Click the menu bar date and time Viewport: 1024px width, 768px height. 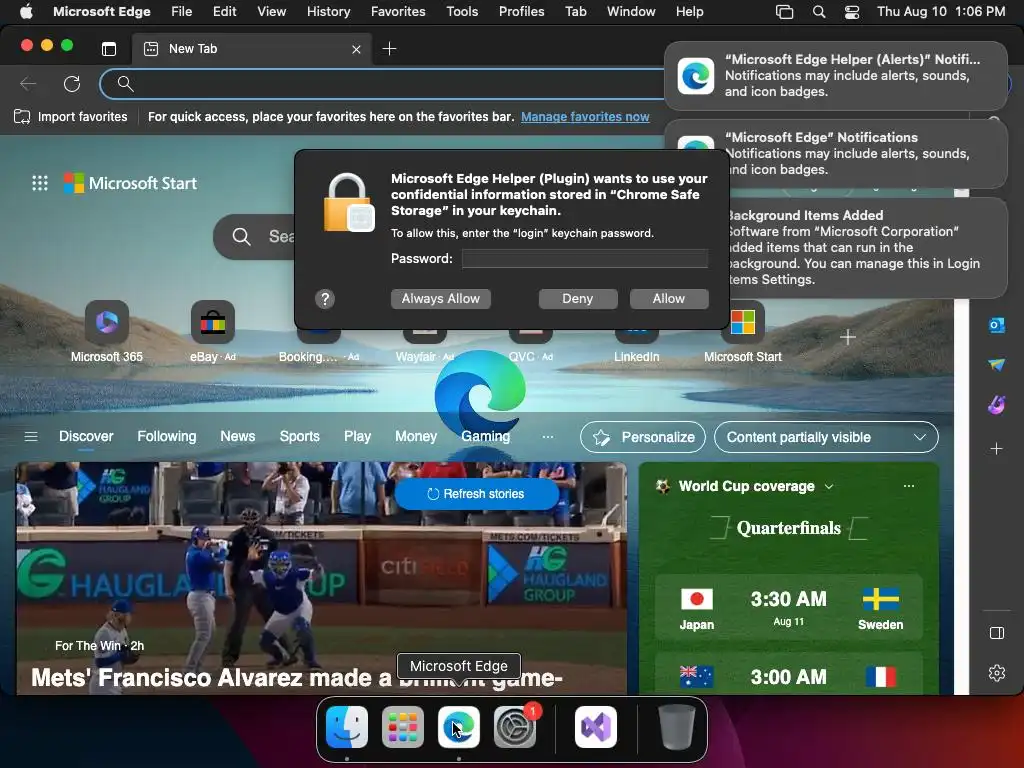click(940, 11)
